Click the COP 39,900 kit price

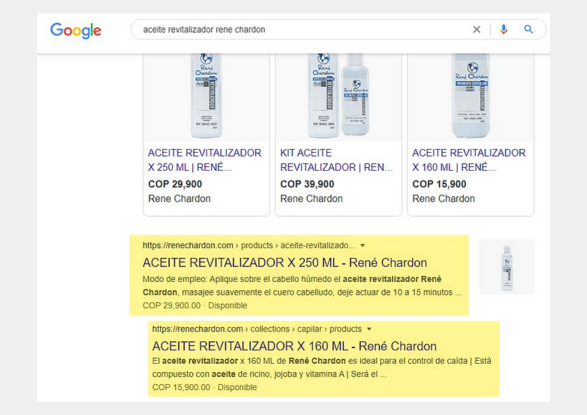(307, 184)
